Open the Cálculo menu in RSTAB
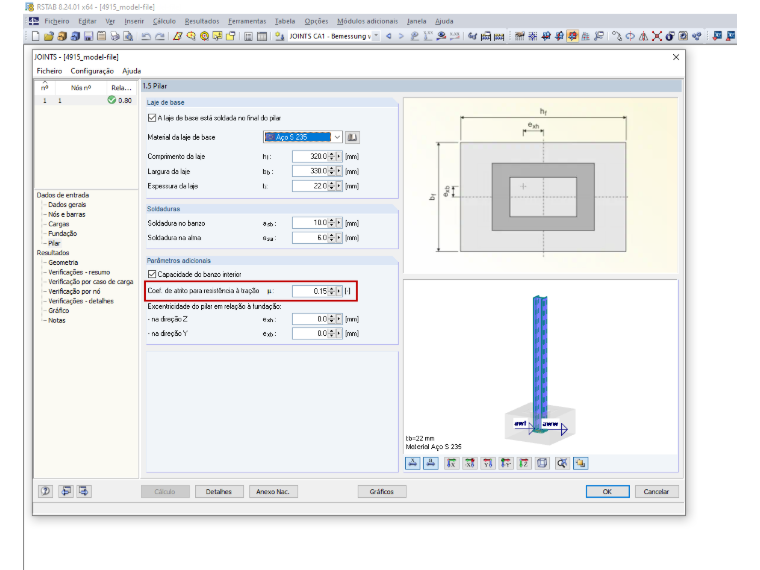 click(164, 21)
